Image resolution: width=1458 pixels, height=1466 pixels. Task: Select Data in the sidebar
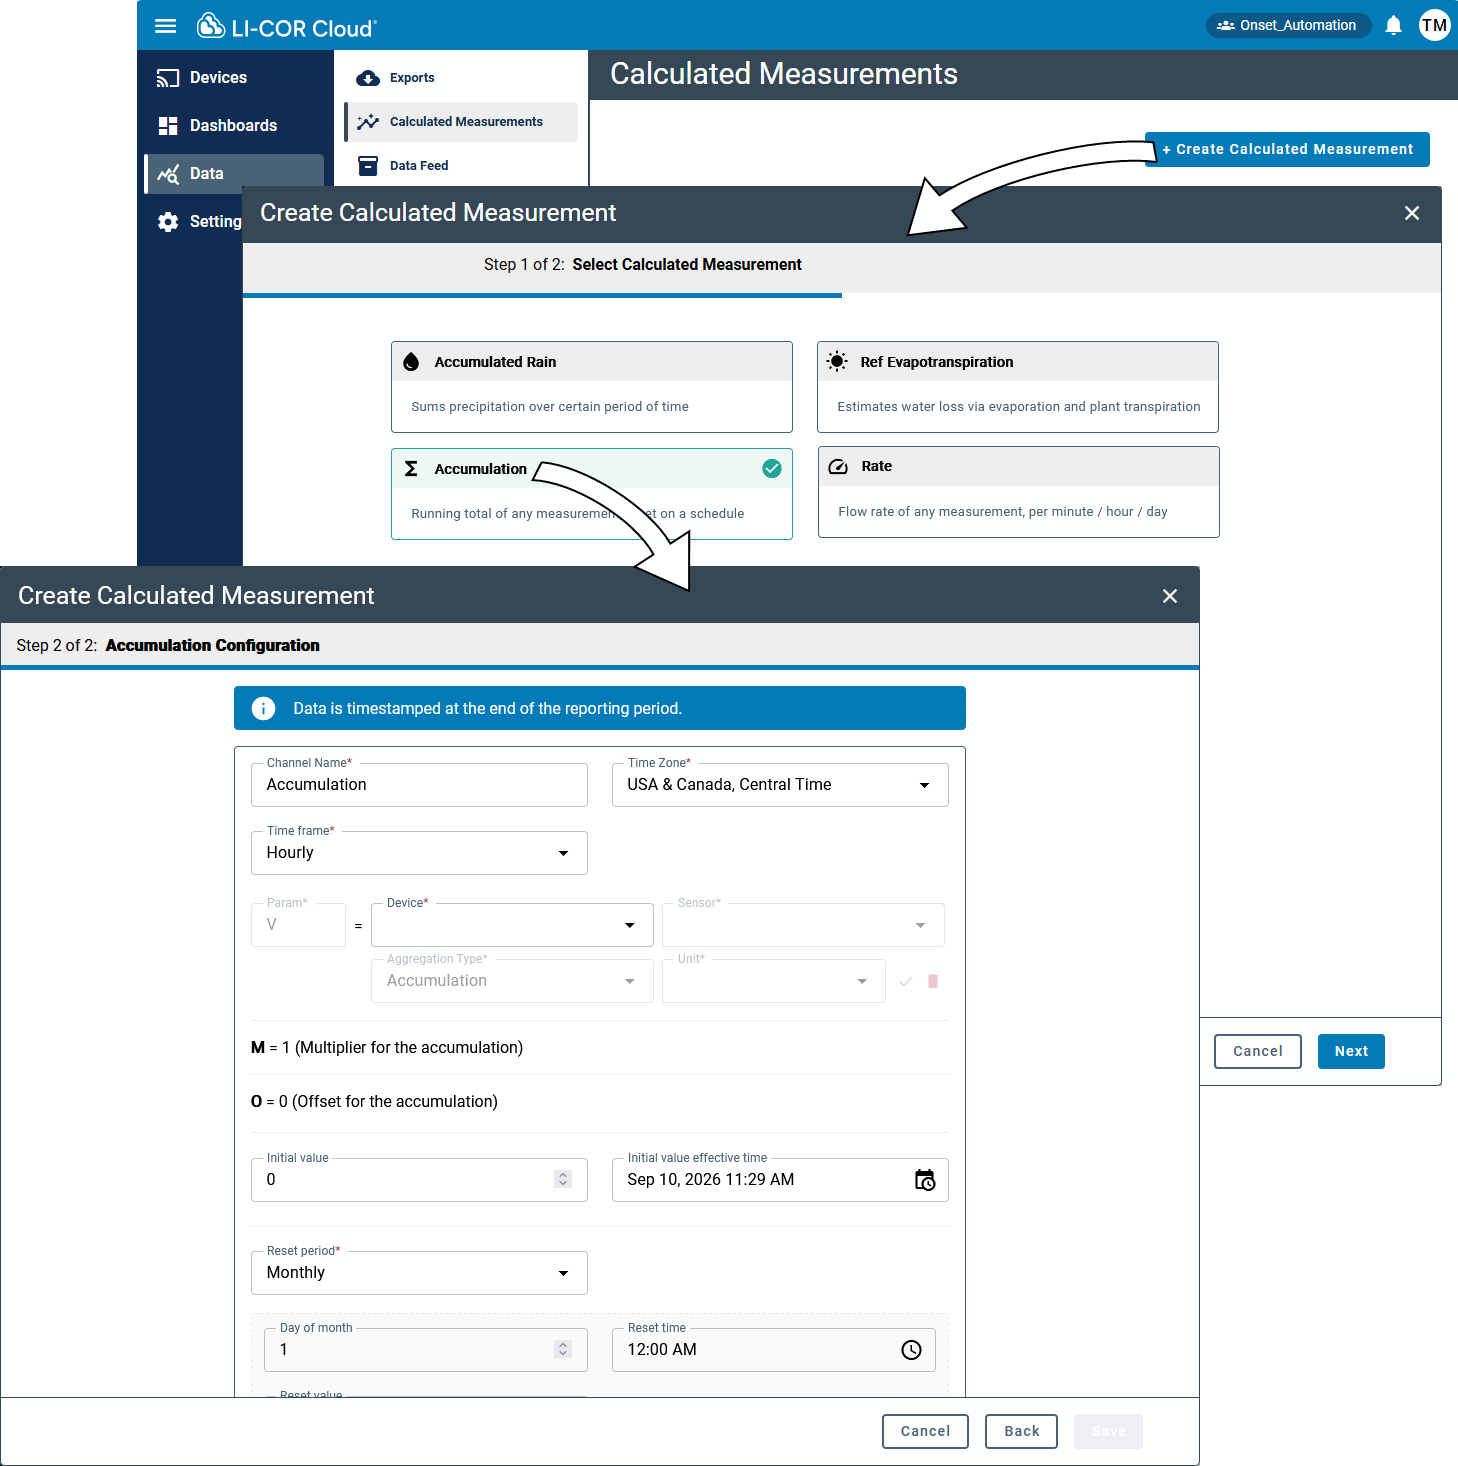pyautogui.click(x=235, y=174)
